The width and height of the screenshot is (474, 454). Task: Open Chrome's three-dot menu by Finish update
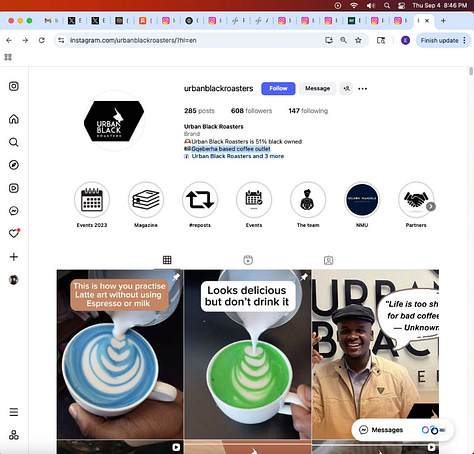coord(464,40)
